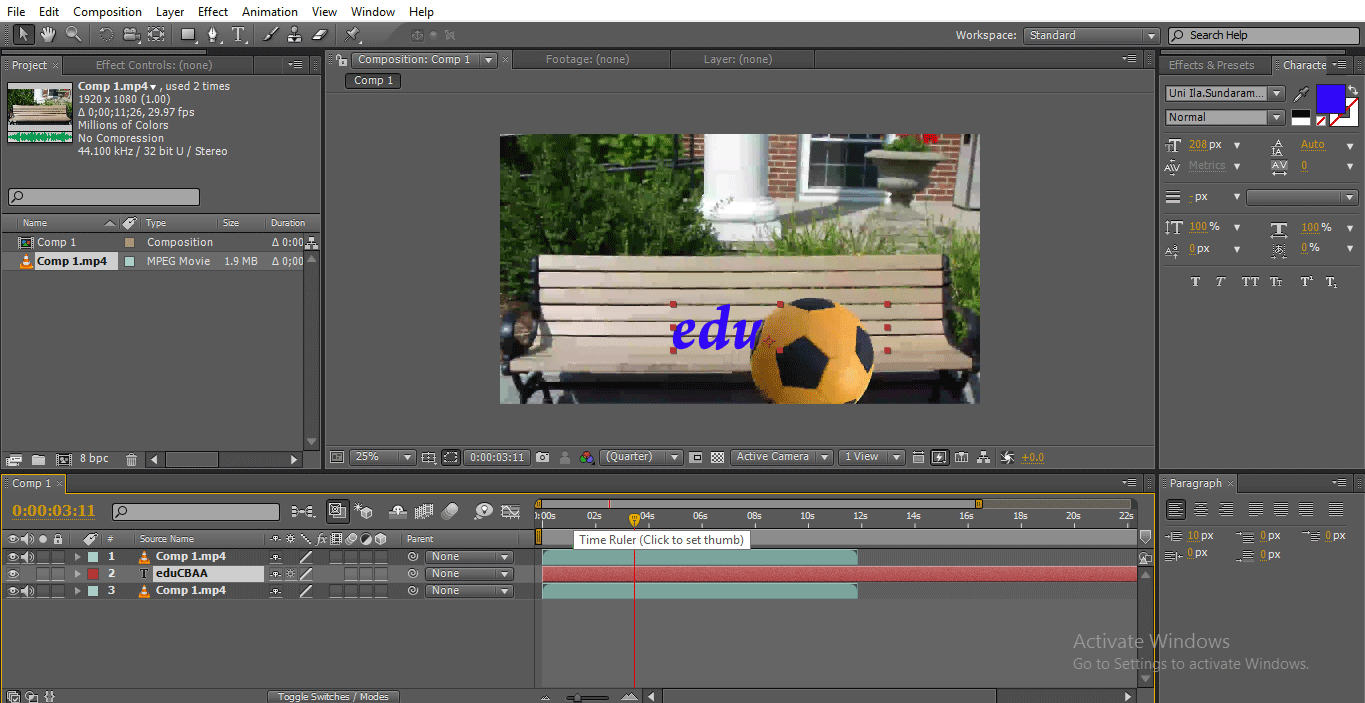The image size is (1365, 703).
Task: Click the reset exposure icon
Action: [1007, 457]
